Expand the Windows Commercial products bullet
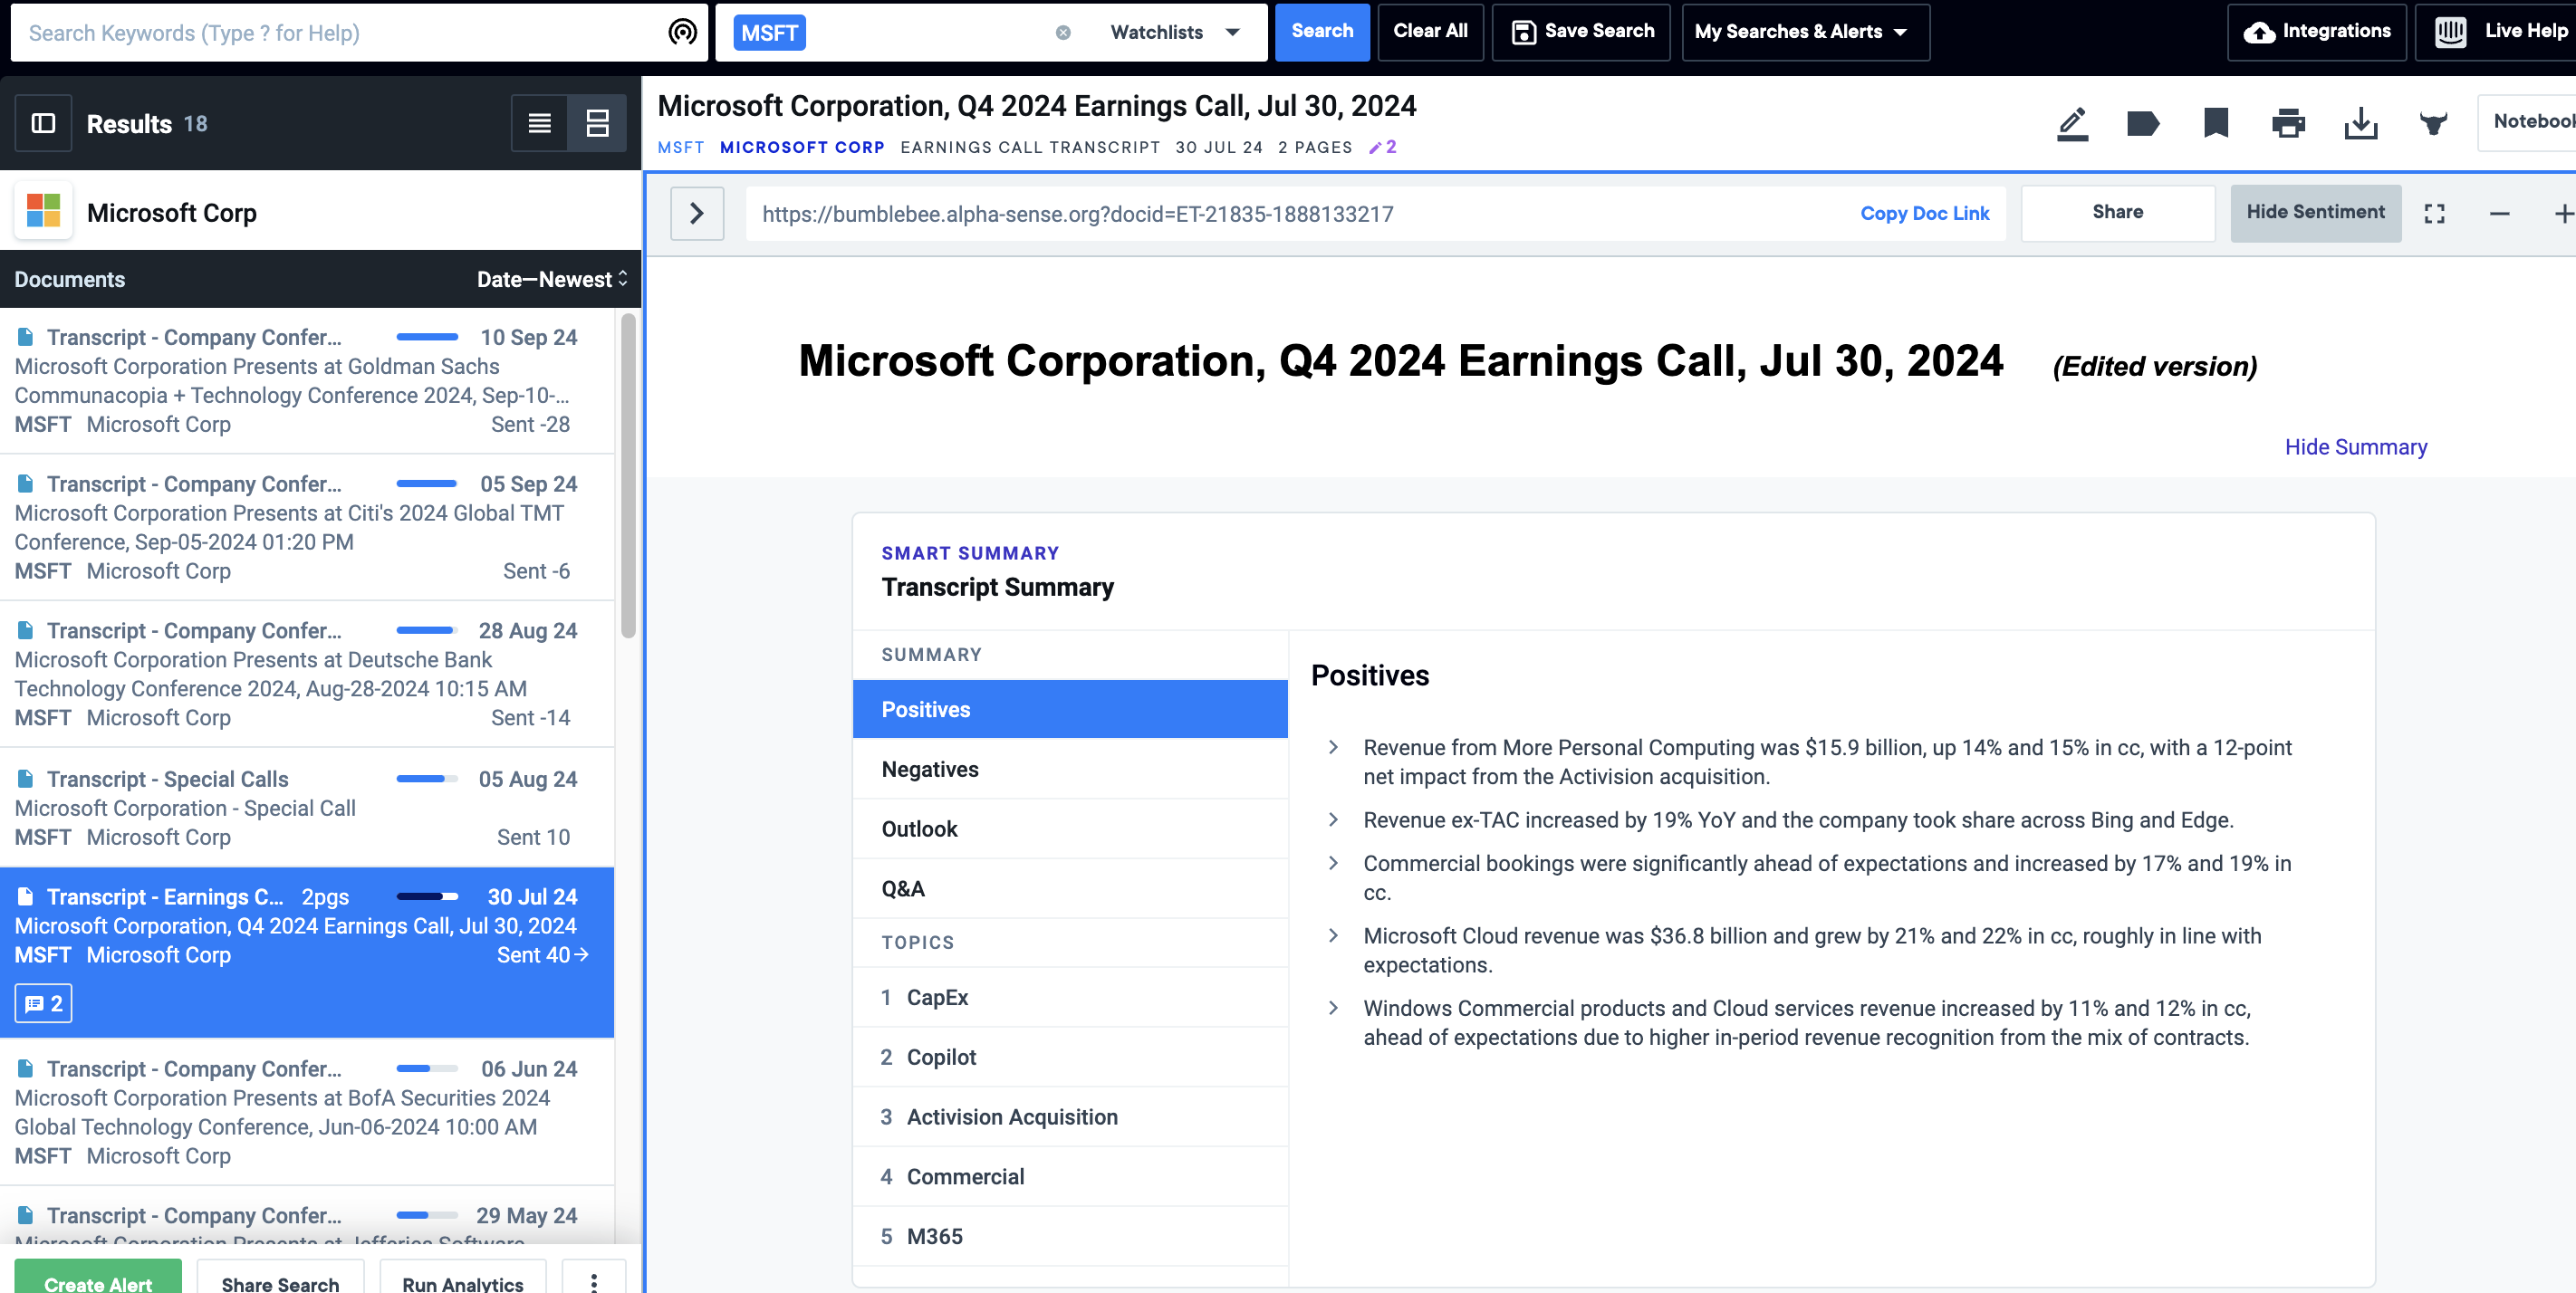Viewport: 2576px width, 1293px height. click(x=1333, y=1008)
